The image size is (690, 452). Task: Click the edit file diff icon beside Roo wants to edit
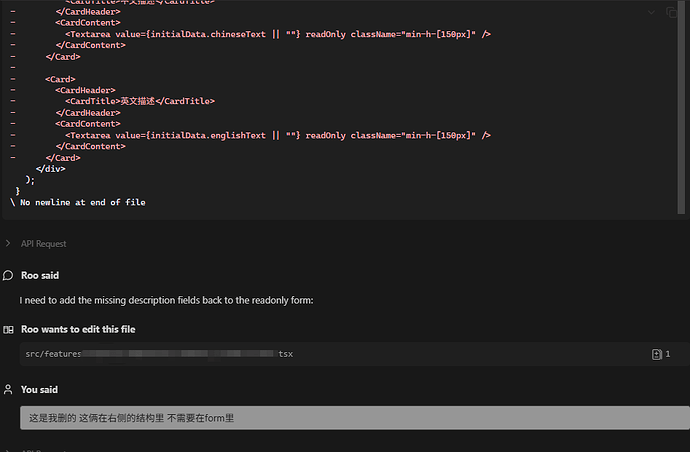click(8, 330)
